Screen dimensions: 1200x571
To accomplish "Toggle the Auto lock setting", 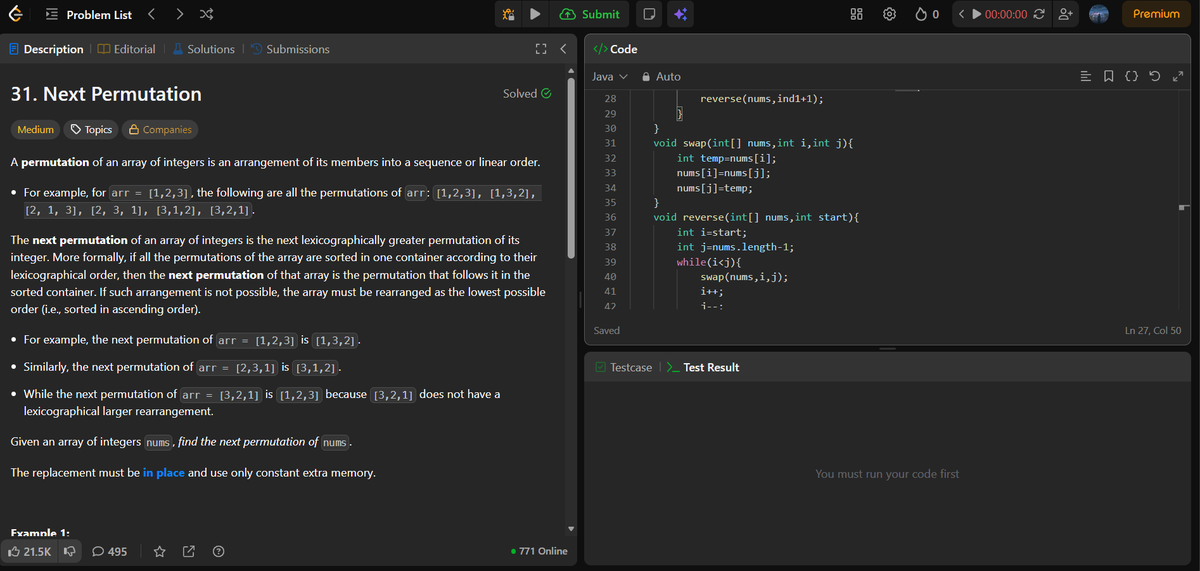I will click(x=660, y=77).
